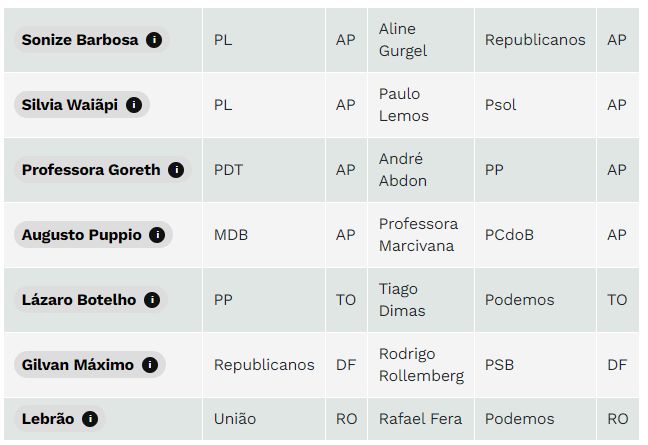Viewport: 648px width, 445px height.
Task: Select the Paulo Lemos table cell
Action: point(421,105)
